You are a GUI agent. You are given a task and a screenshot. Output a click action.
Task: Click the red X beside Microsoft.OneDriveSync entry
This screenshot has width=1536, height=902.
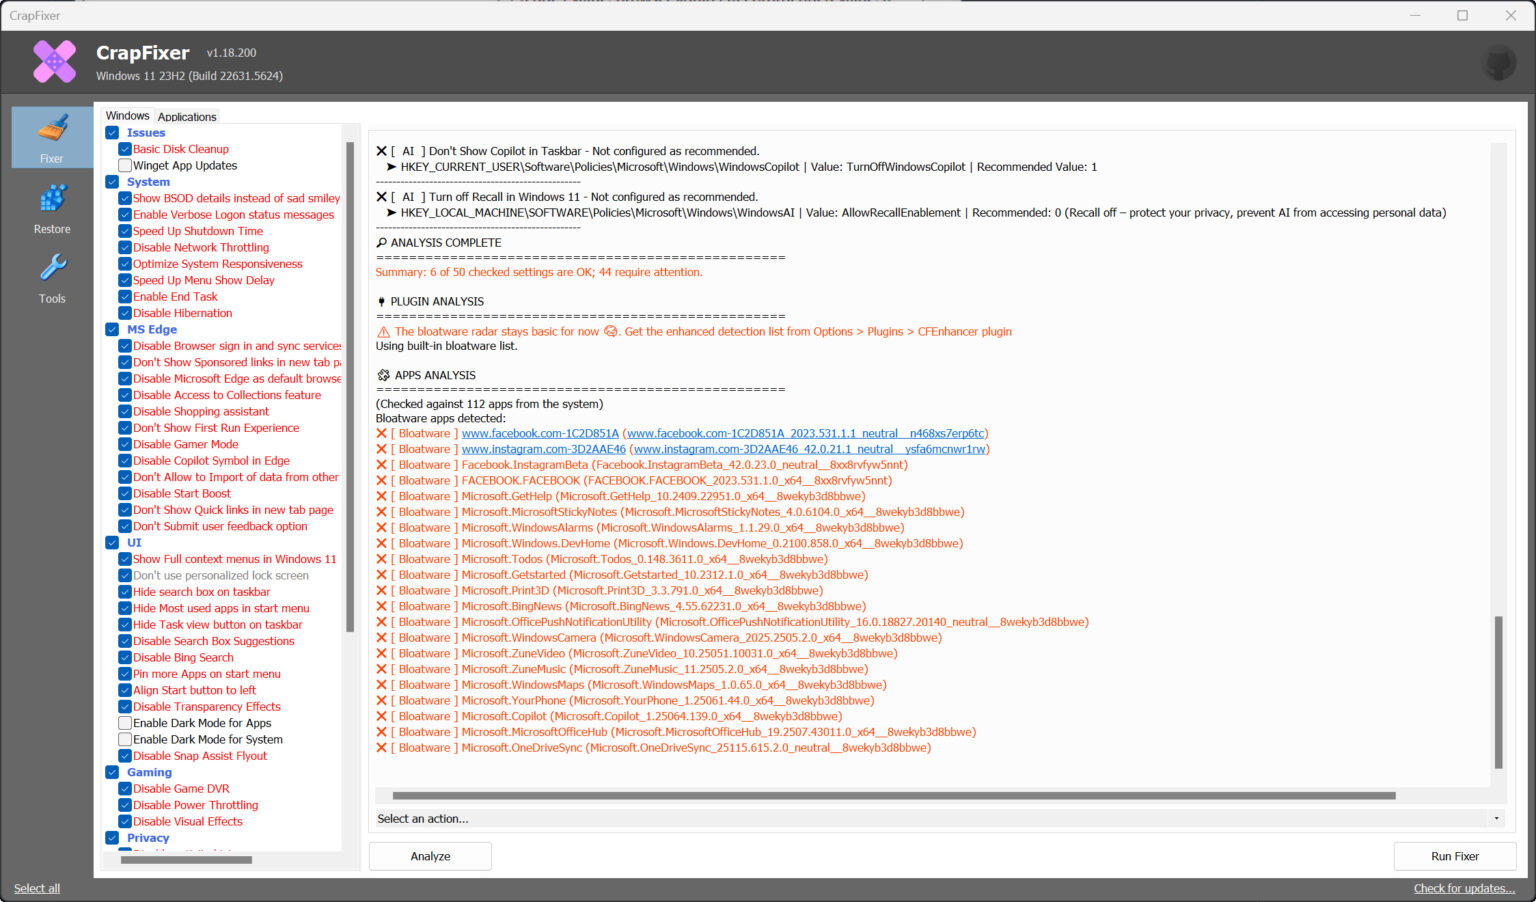click(381, 747)
